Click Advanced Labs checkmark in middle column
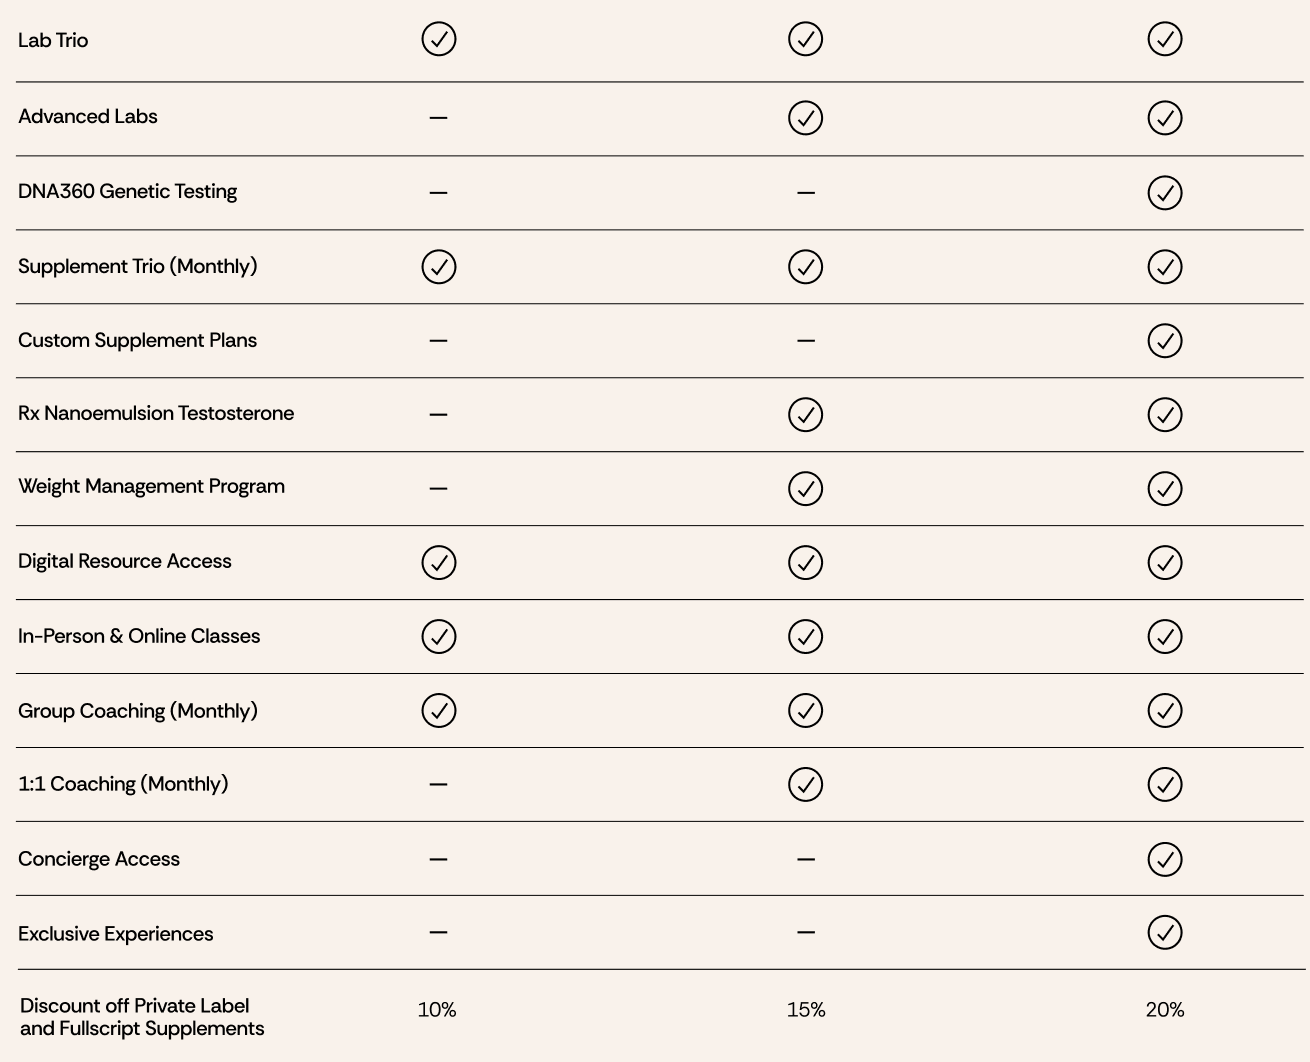 pos(805,117)
